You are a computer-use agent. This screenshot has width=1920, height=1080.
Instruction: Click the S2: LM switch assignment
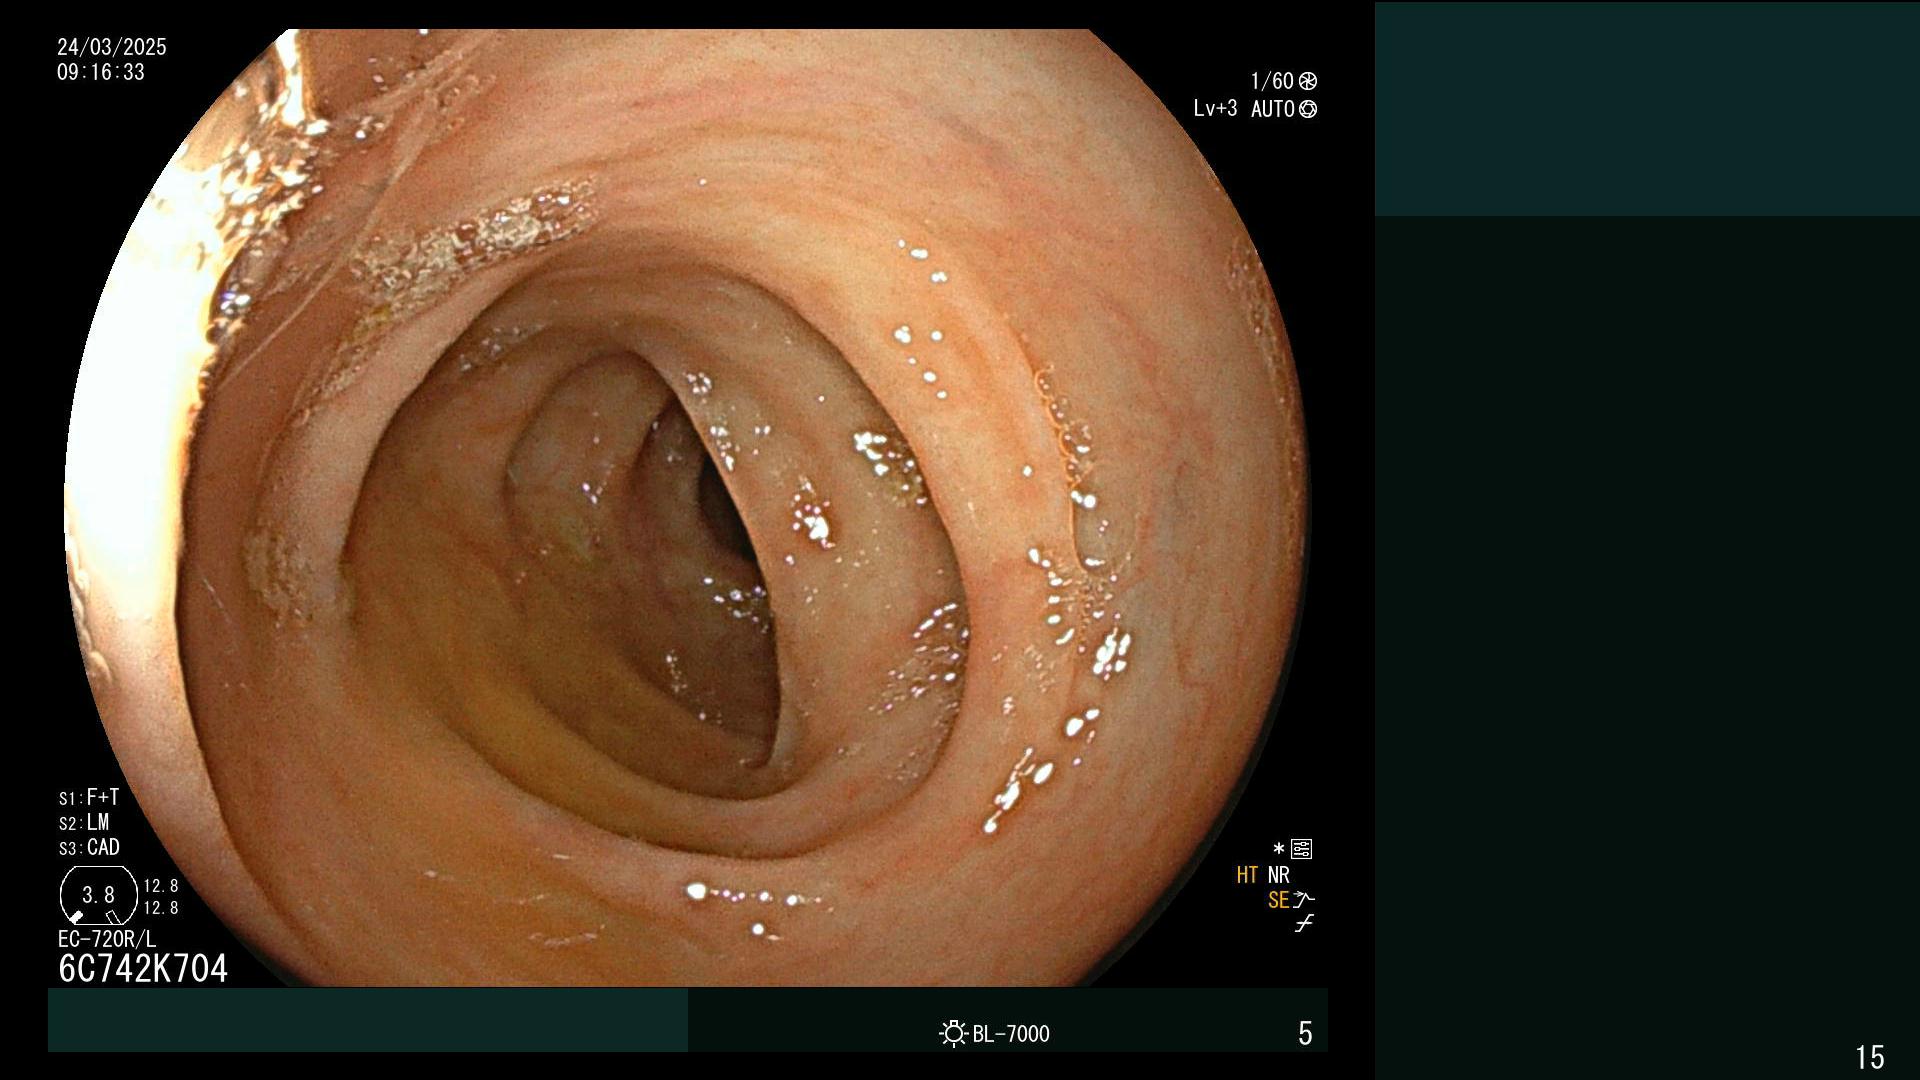pyautogui.click(x=84, y=822)
